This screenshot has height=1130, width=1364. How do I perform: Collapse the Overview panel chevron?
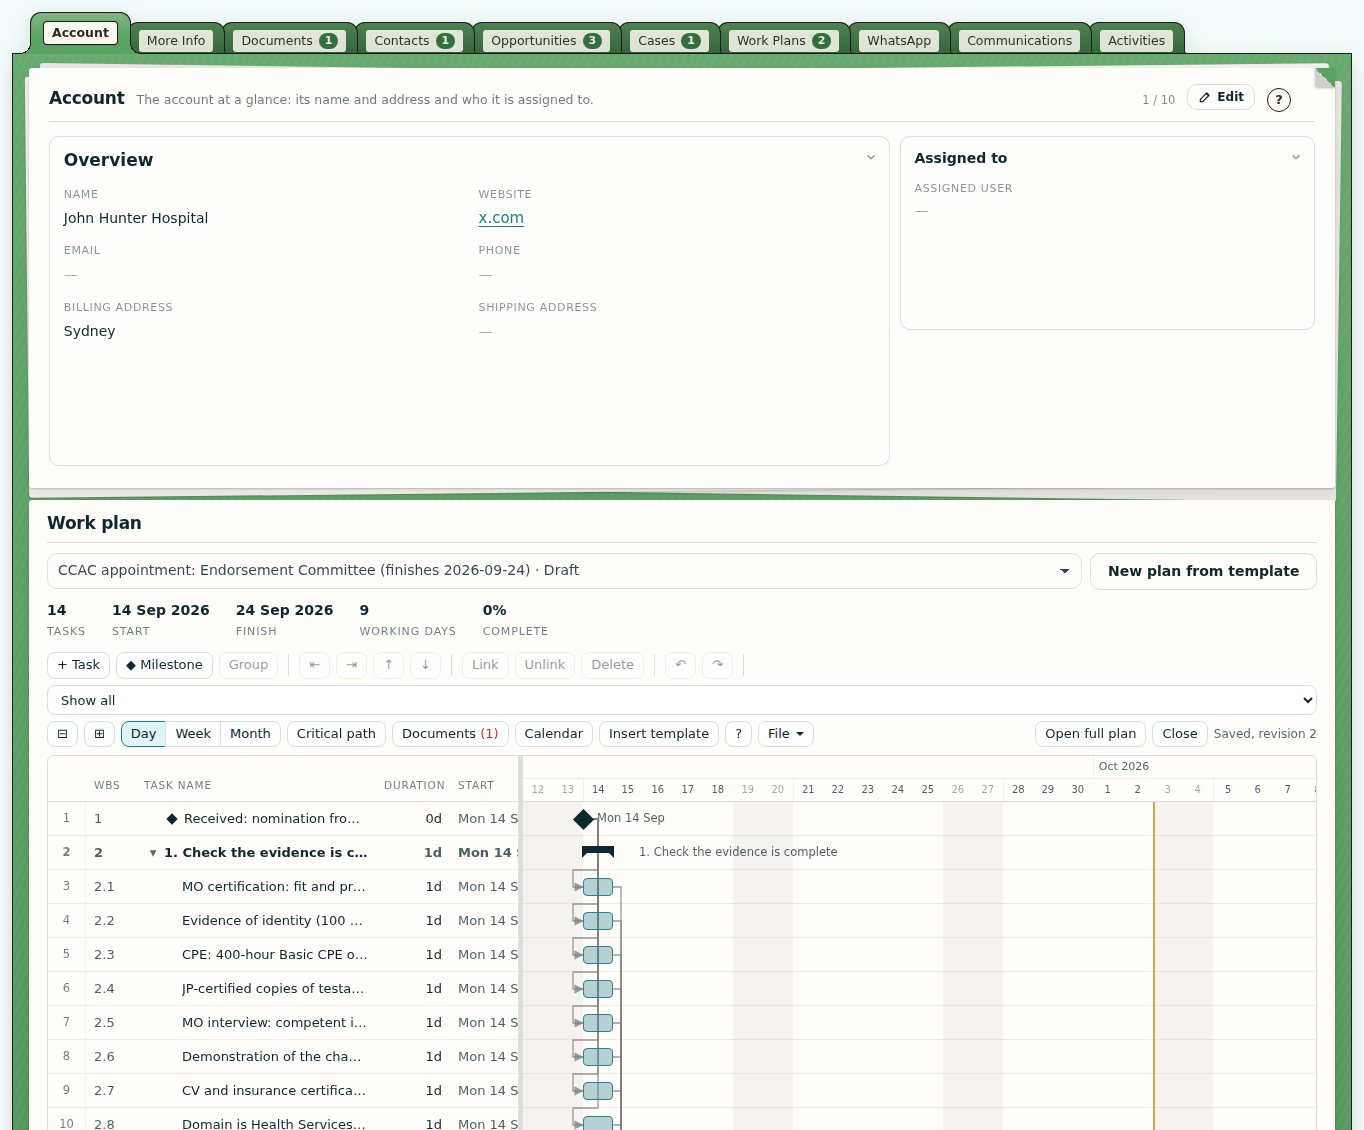point(870,157)
